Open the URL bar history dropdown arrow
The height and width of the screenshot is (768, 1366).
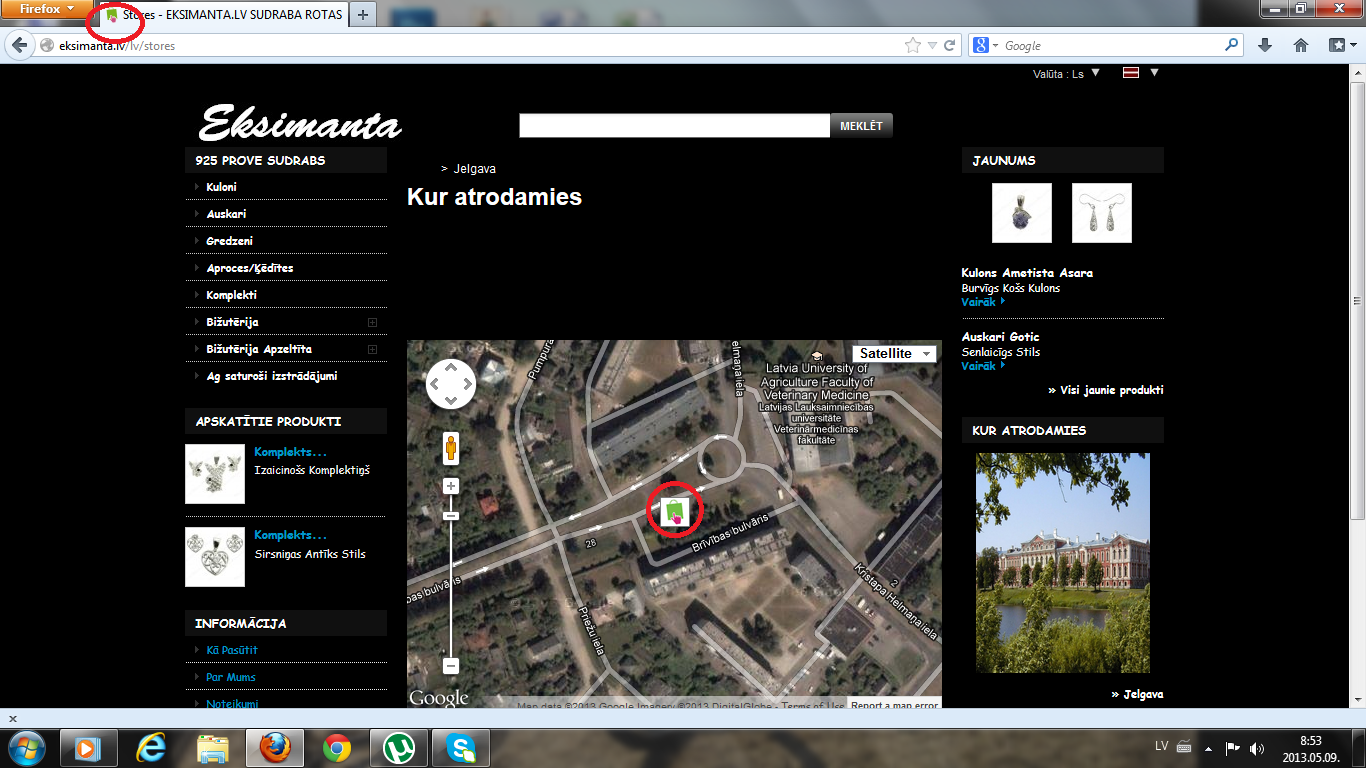coord(932,45)
